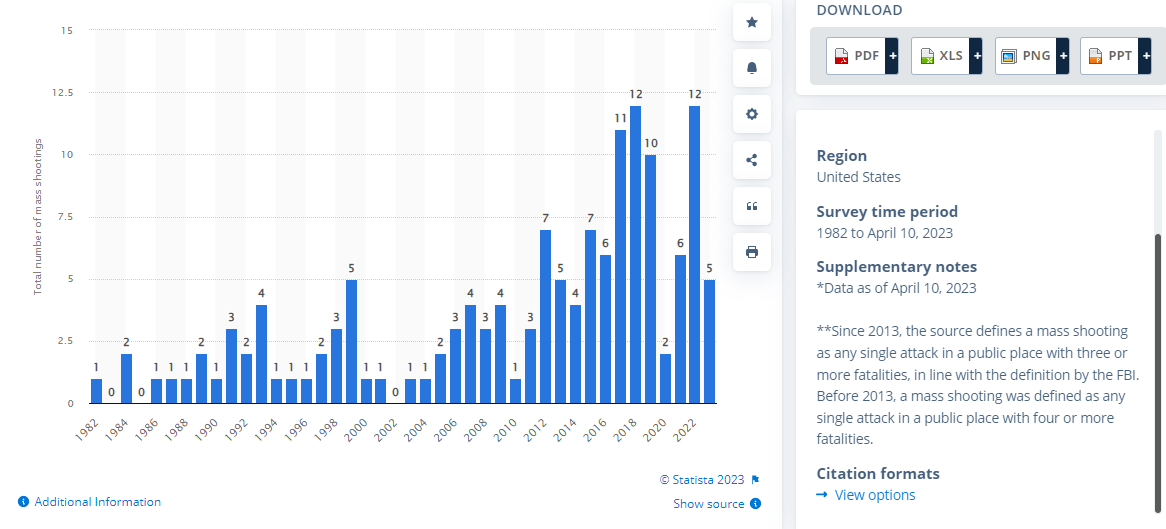Click the star favorite icon
Viewport: 1166px width, 529px height.
752,22
